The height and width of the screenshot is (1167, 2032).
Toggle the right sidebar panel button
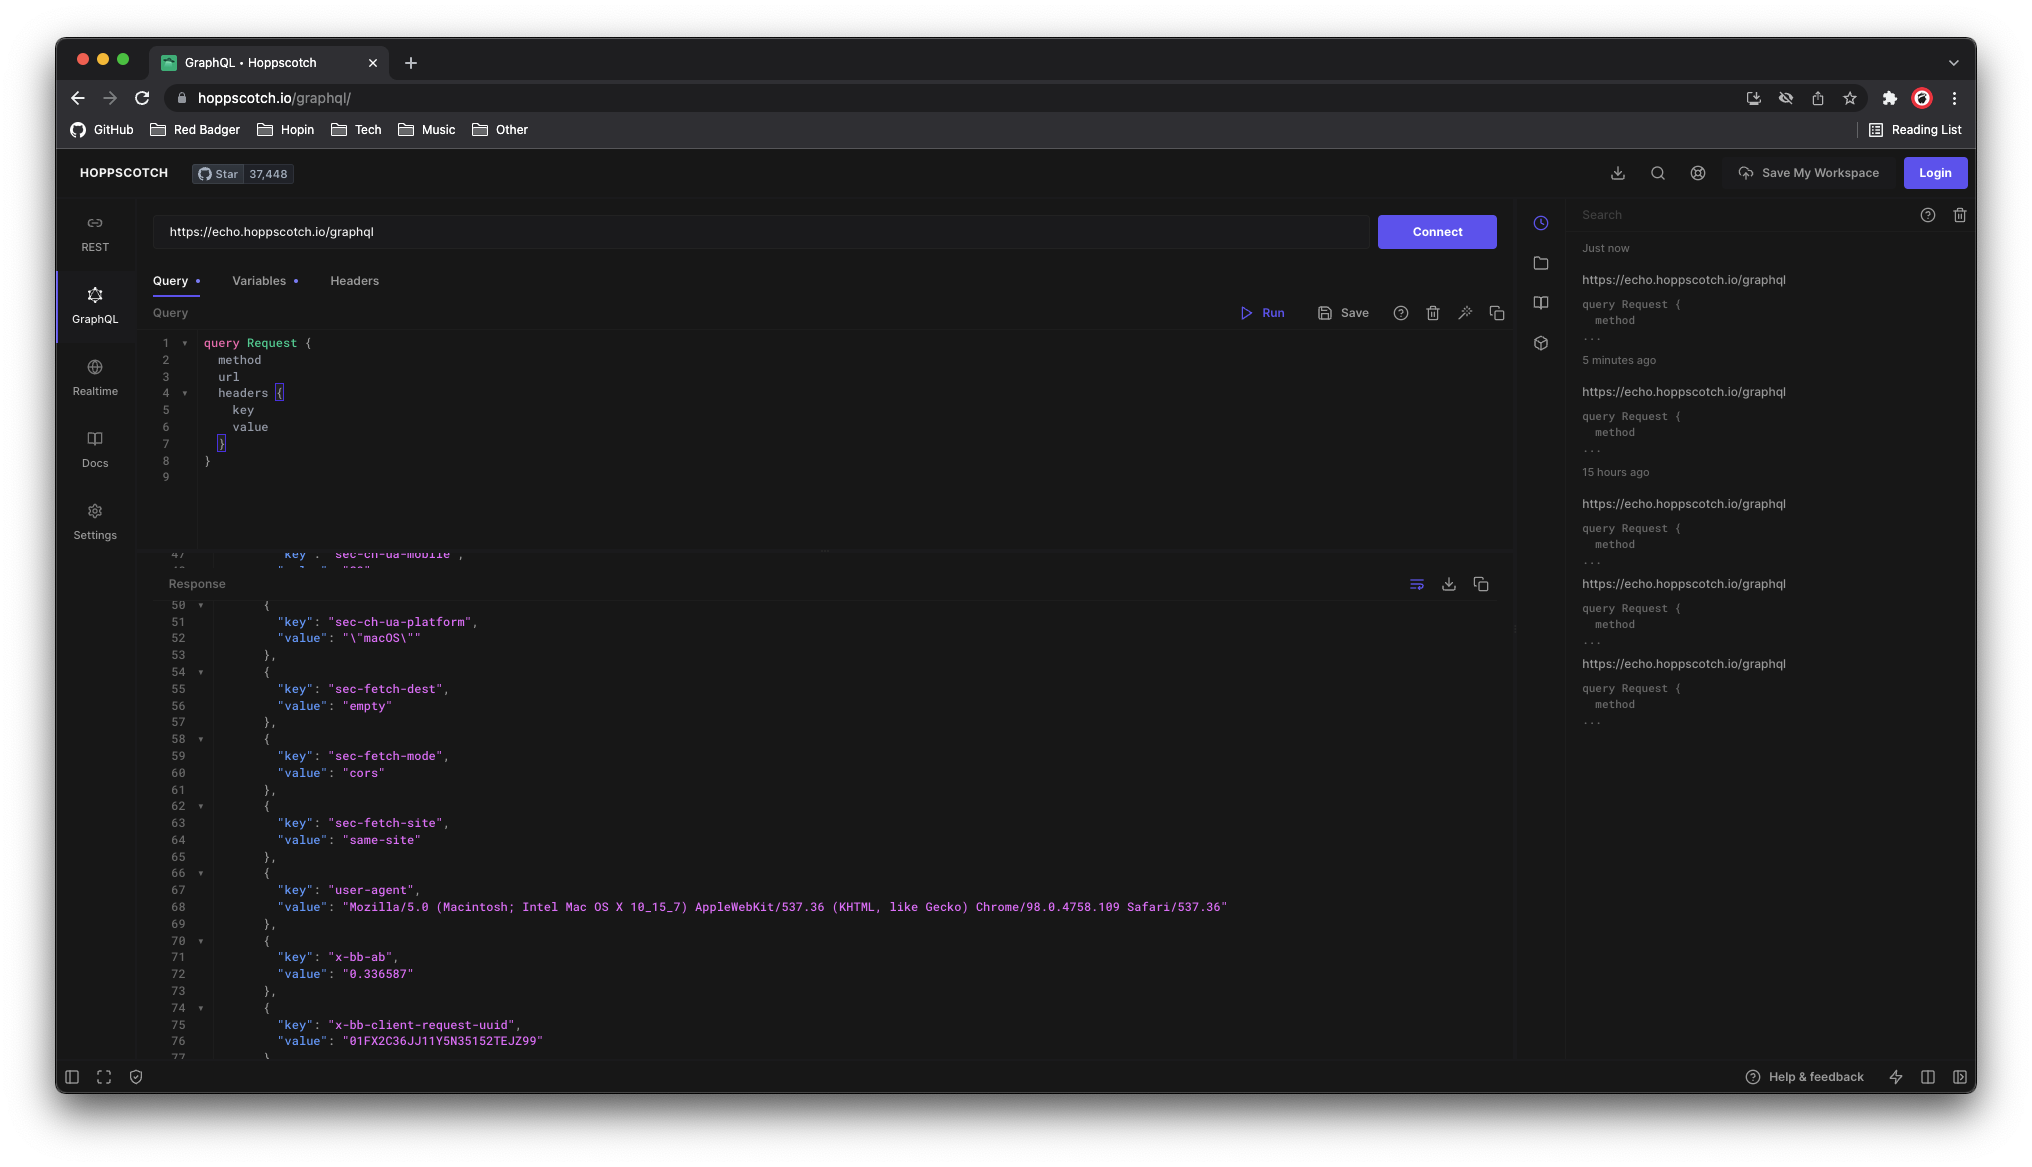coord(1960,1077)
